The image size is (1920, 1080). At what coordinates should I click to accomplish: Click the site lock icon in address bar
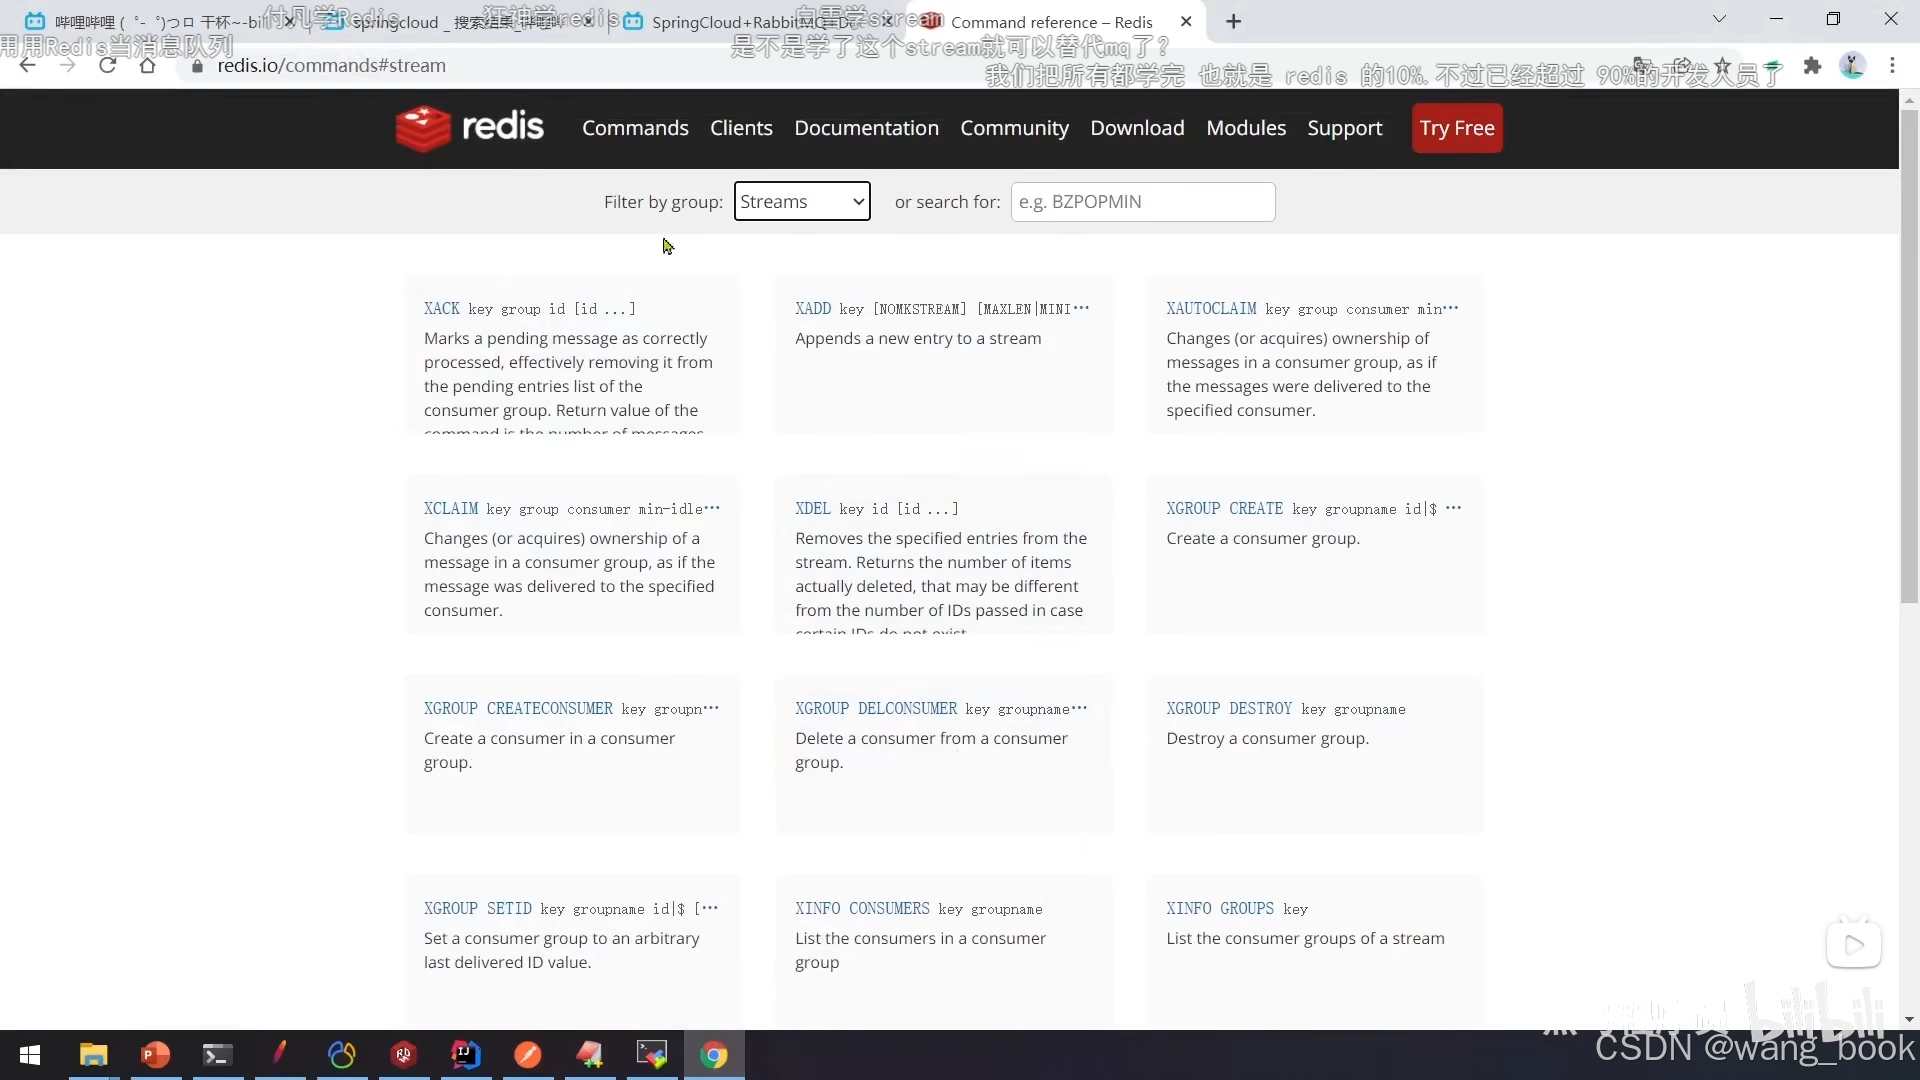tap(197, 66)
